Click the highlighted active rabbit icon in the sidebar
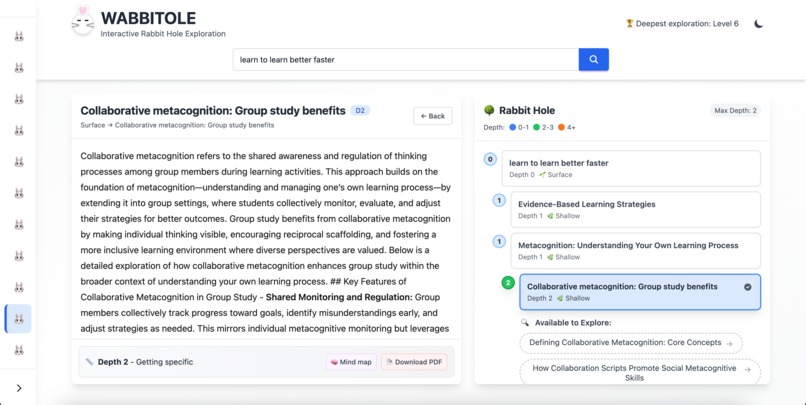This screenshot has width=806, height=405. coord(19,319)
